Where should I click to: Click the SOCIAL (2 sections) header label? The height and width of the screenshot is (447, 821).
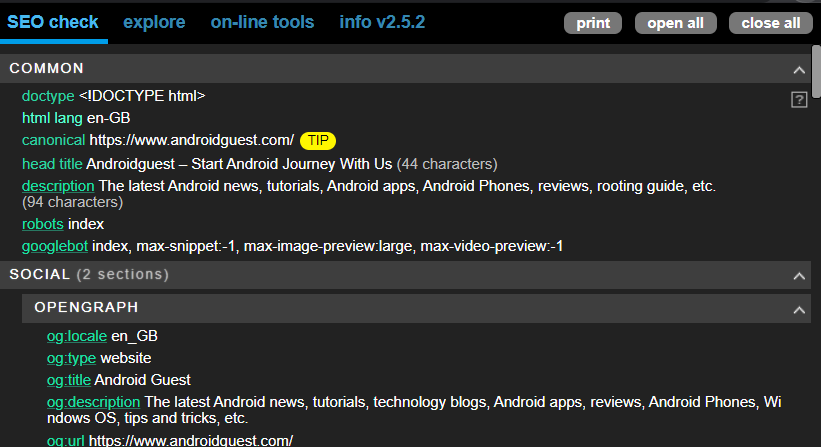click(89, 274)
